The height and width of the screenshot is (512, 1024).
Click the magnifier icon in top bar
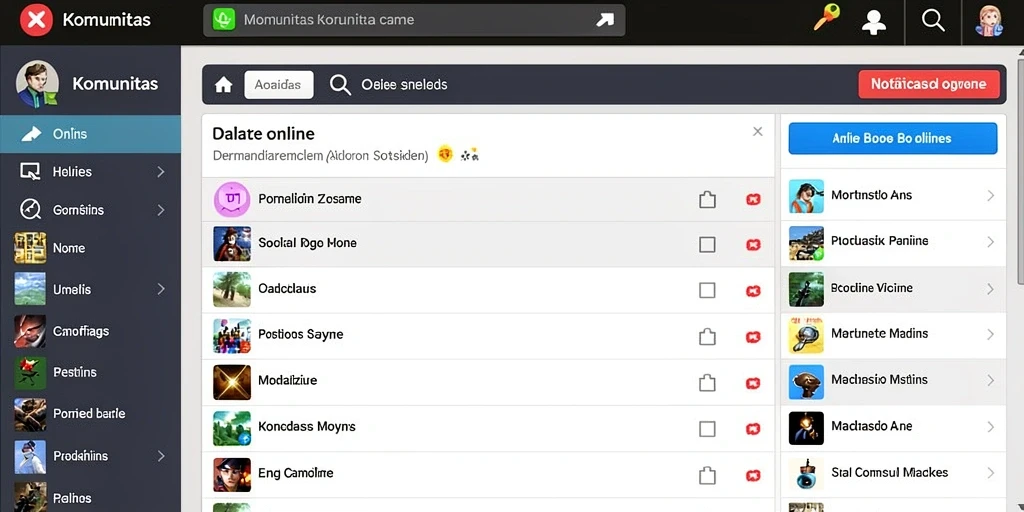933,20
